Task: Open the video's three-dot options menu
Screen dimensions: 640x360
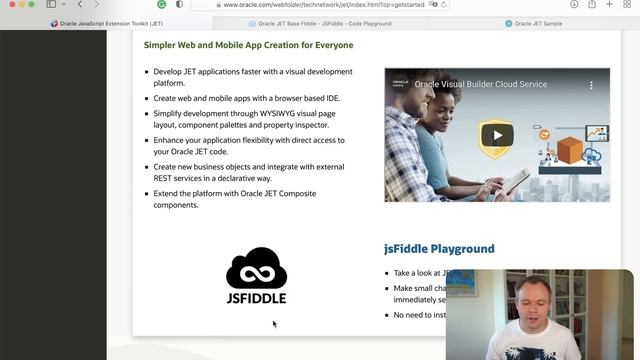Action: point(591,85)
